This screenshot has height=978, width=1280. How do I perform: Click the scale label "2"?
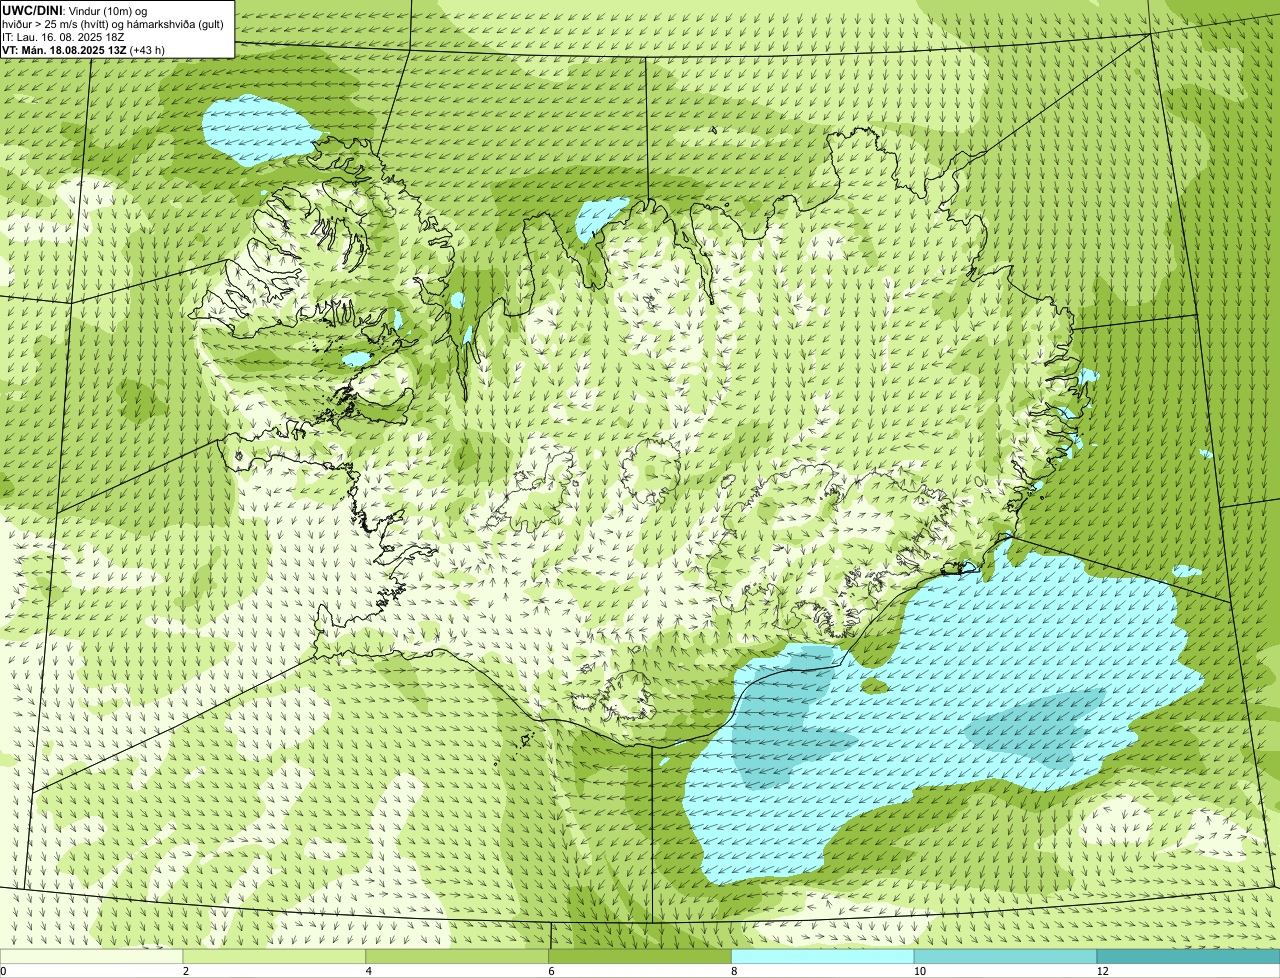[186, 971]
